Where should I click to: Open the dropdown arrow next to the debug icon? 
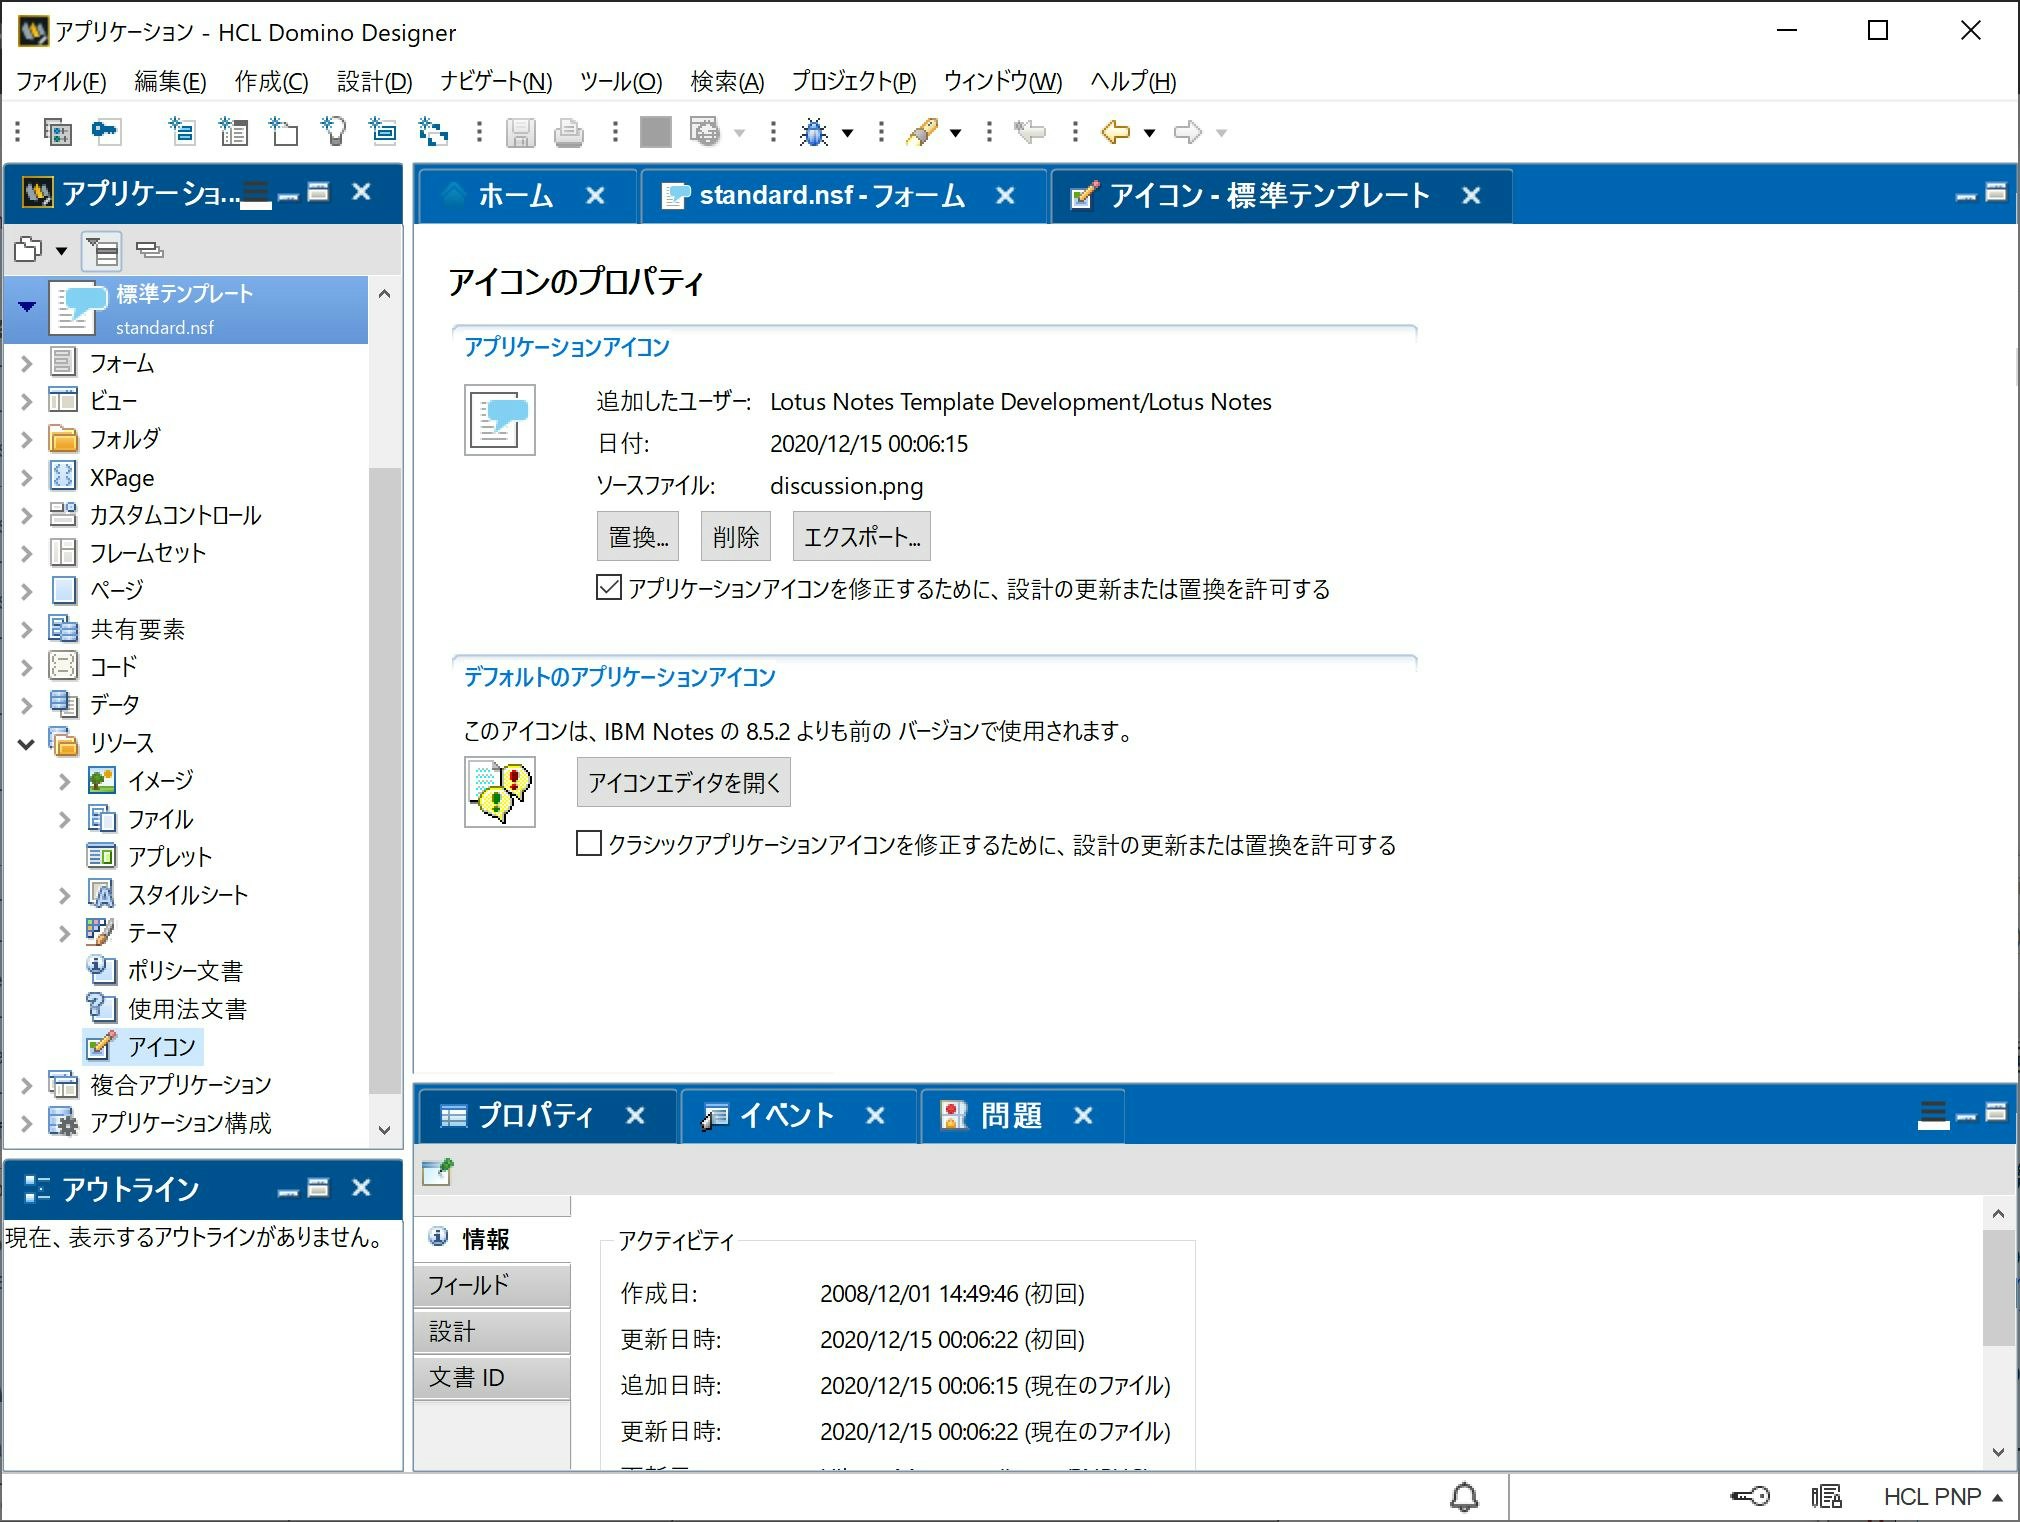[847, 132]
